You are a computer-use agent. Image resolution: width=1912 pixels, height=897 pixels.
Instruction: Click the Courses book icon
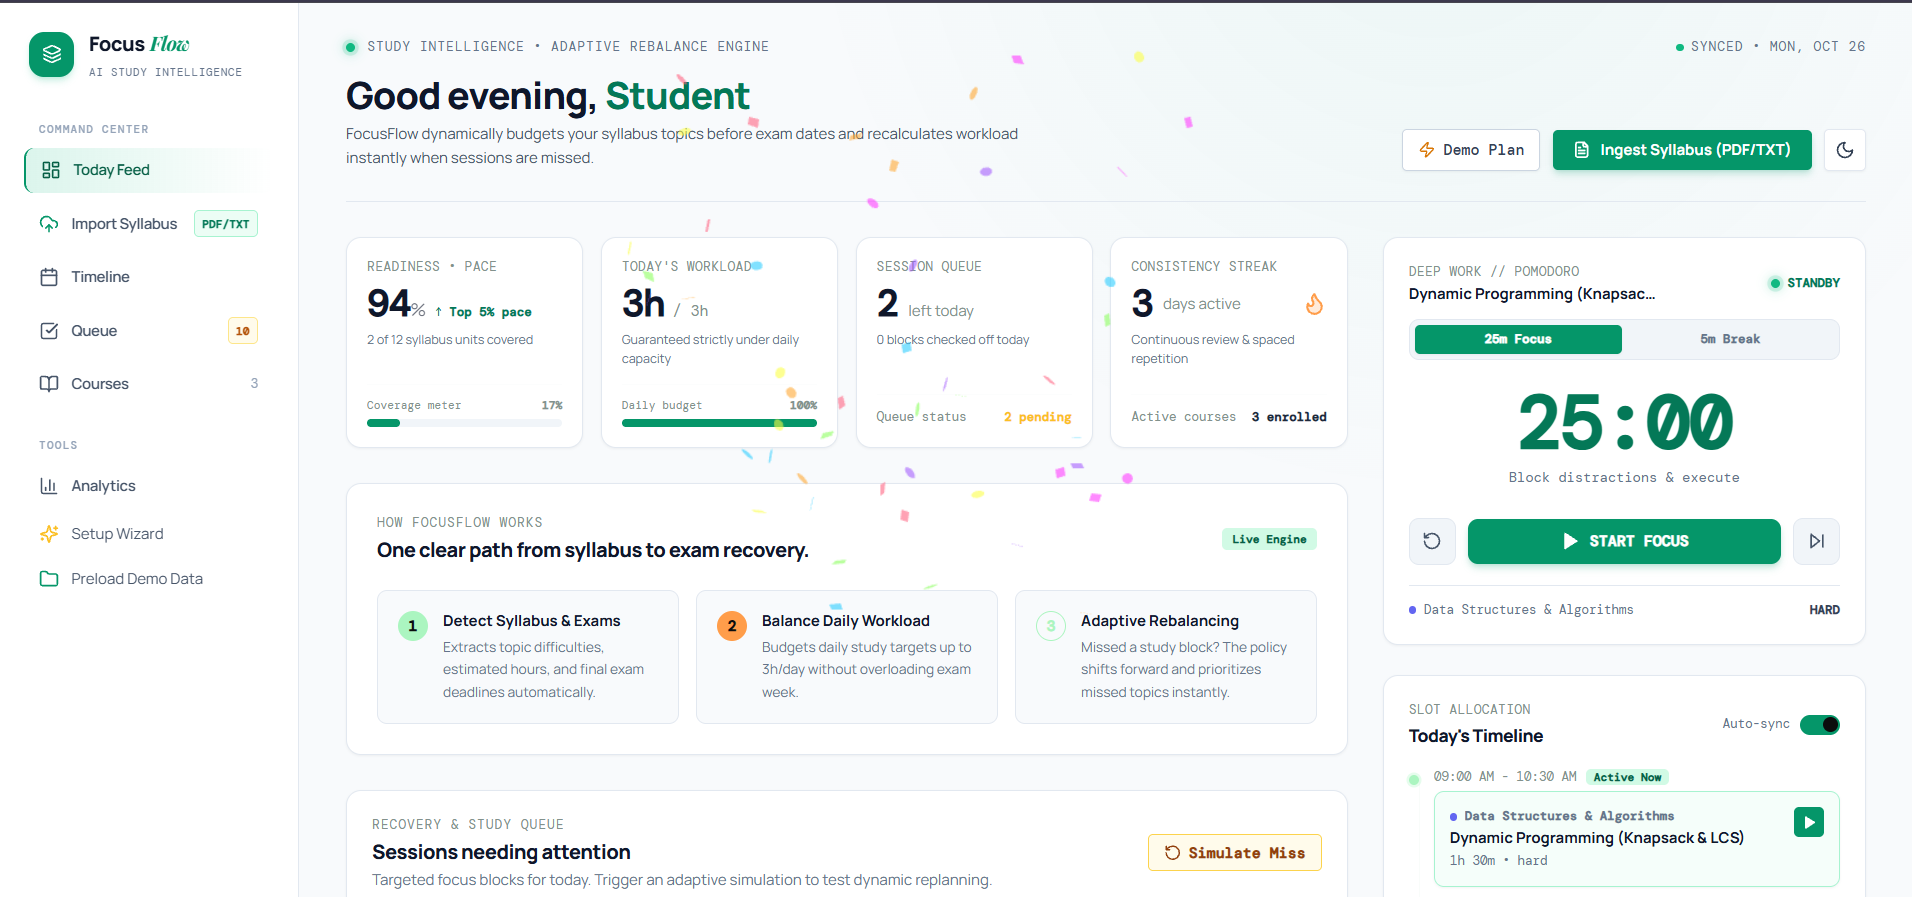(x=49, y=384)
